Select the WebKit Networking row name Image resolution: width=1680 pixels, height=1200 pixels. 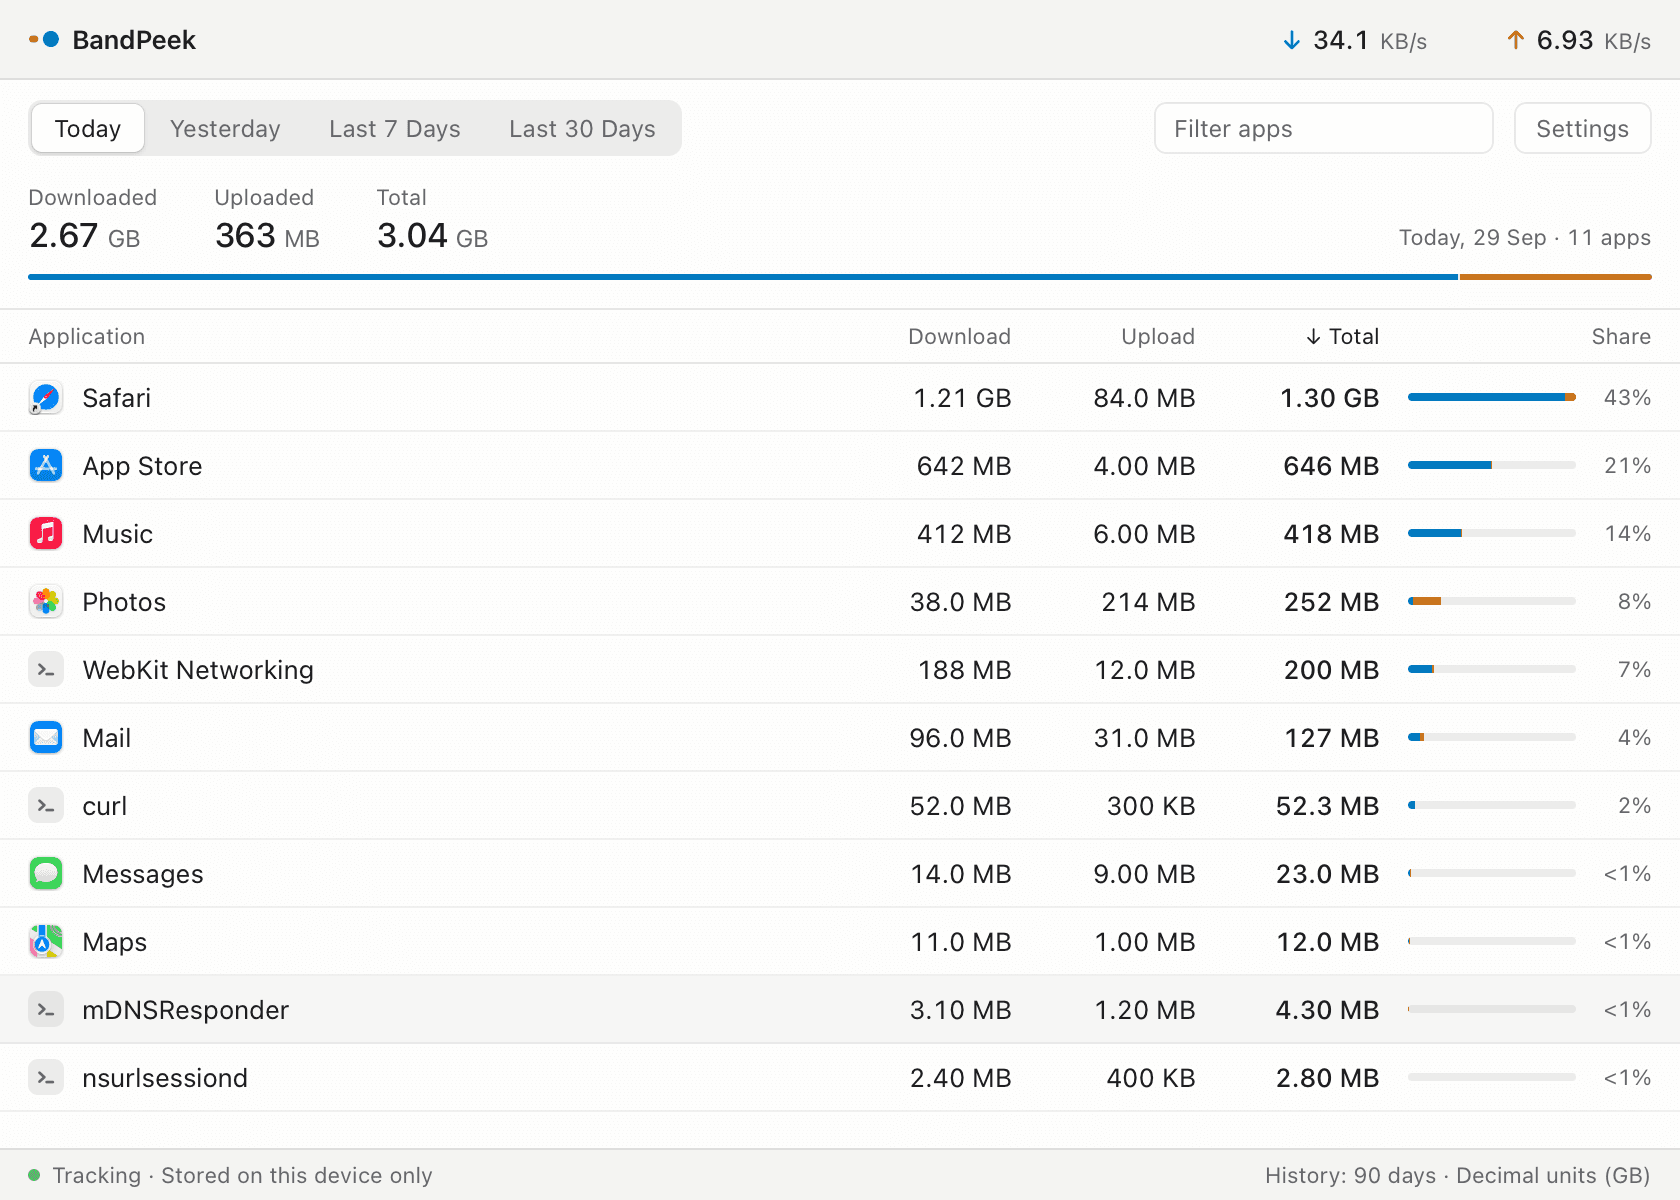point(198,670)
